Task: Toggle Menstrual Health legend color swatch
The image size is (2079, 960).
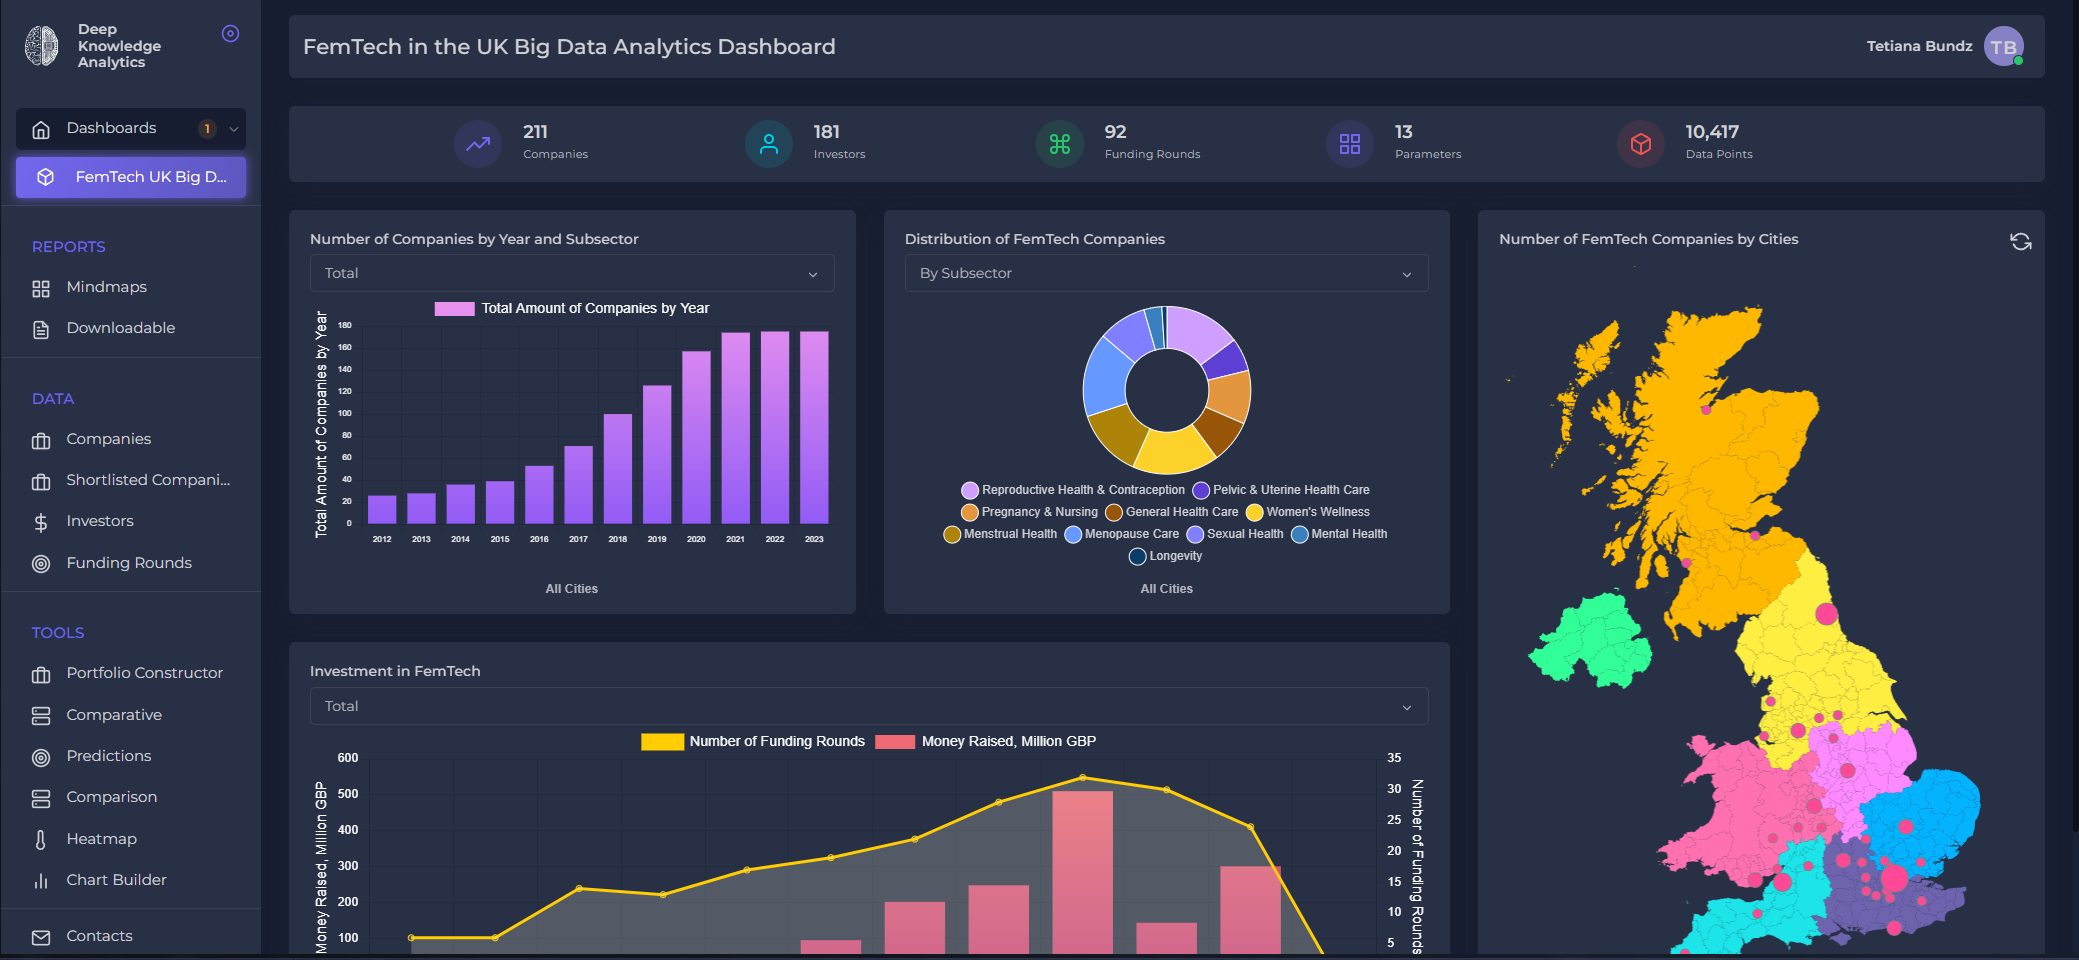Action: [952, 534]
